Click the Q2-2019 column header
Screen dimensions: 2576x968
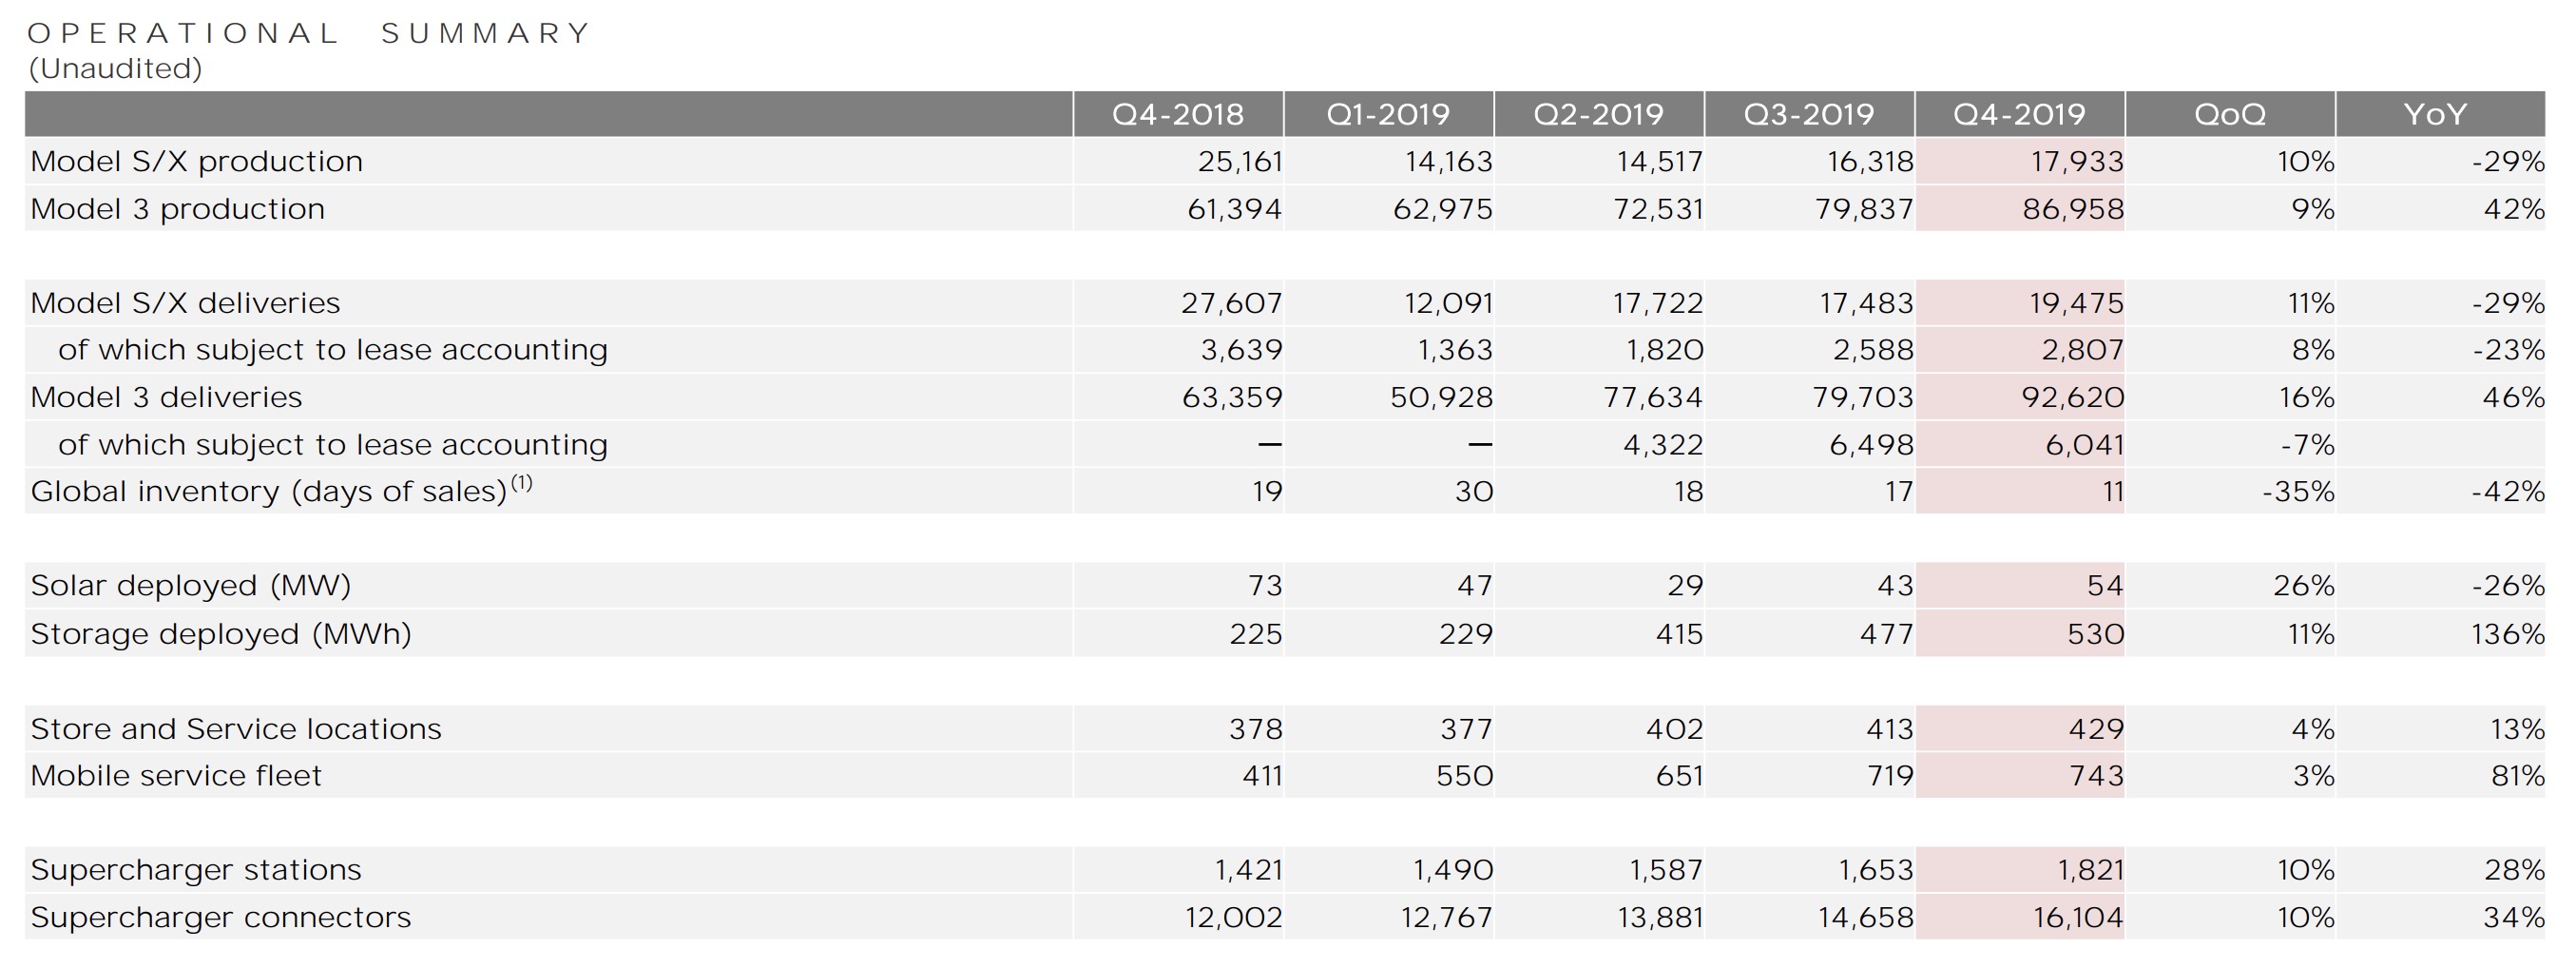[1598, 114]
